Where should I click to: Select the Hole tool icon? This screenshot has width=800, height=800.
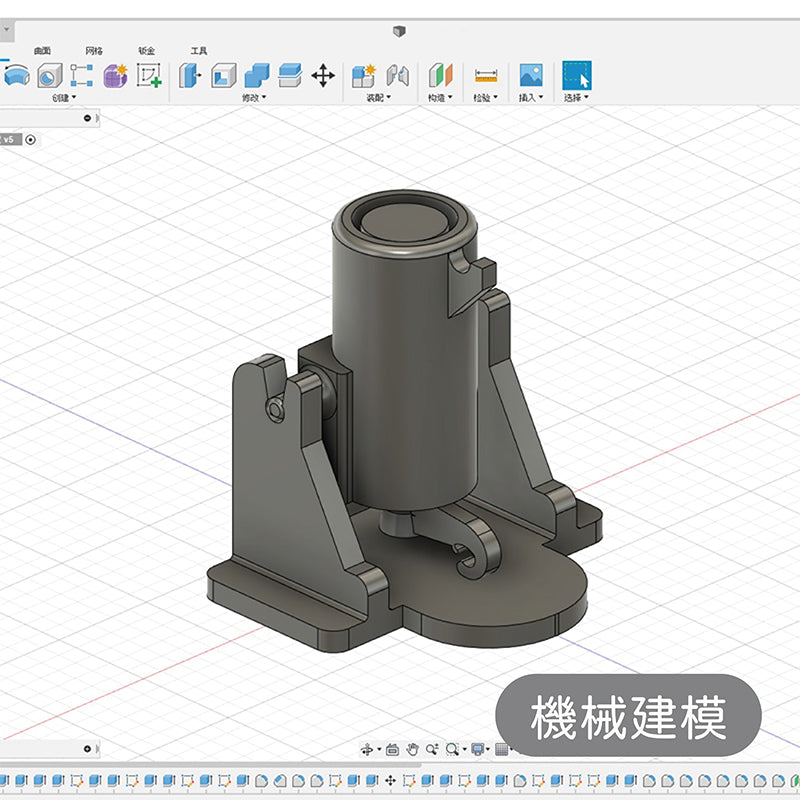(49, 76)
